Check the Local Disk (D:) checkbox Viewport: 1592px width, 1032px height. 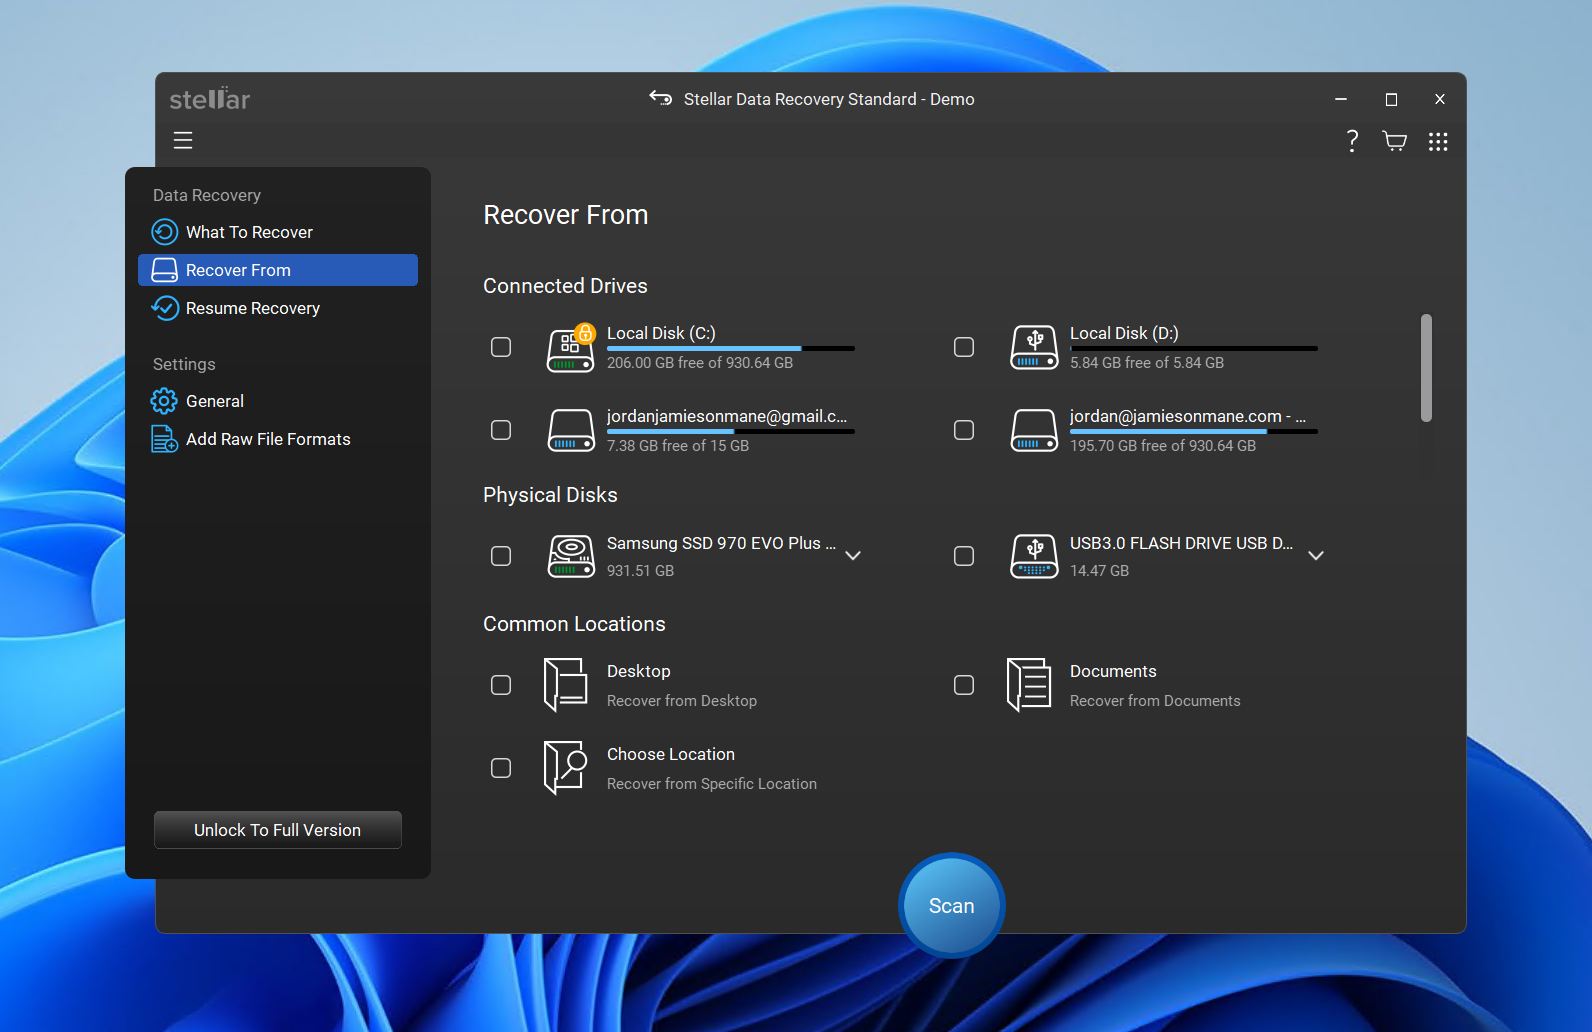[964, 347]
